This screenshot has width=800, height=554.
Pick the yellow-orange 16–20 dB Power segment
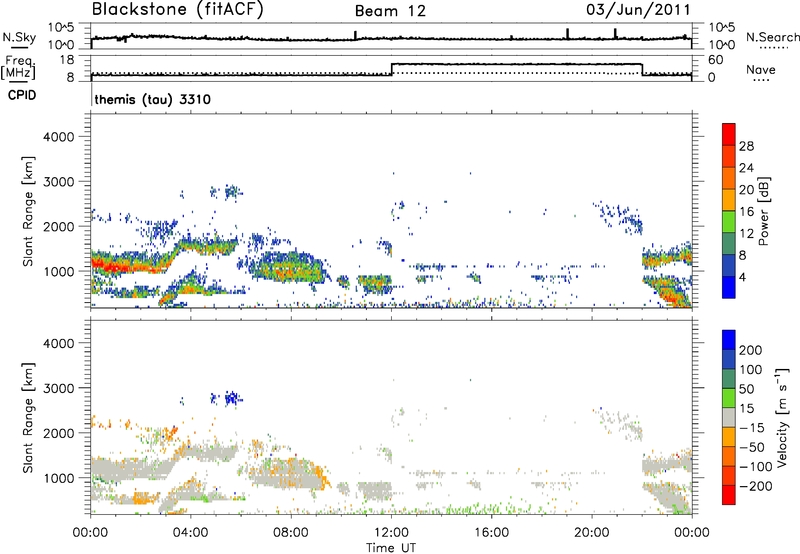(x=729, y=200)
